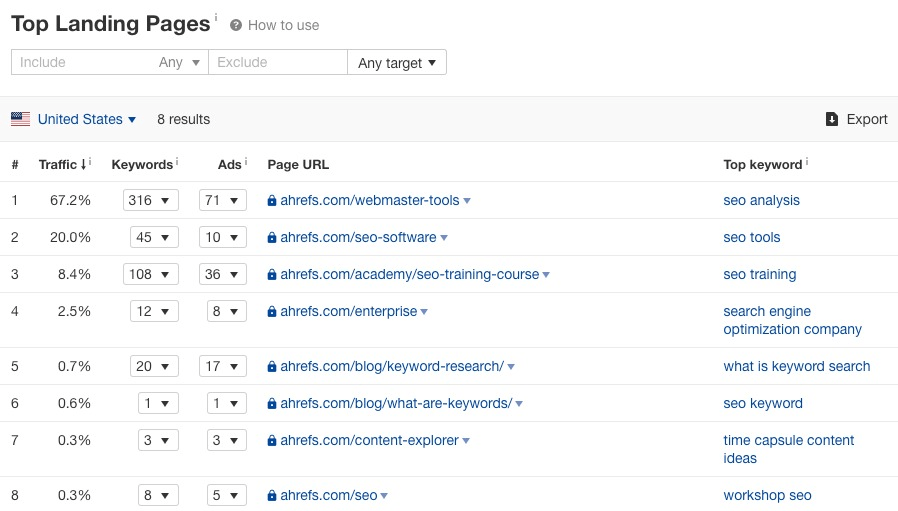Open the ahrefs.com/seo page link
The width and height of the screenshot is (898, 511).
tap(329, 495)
